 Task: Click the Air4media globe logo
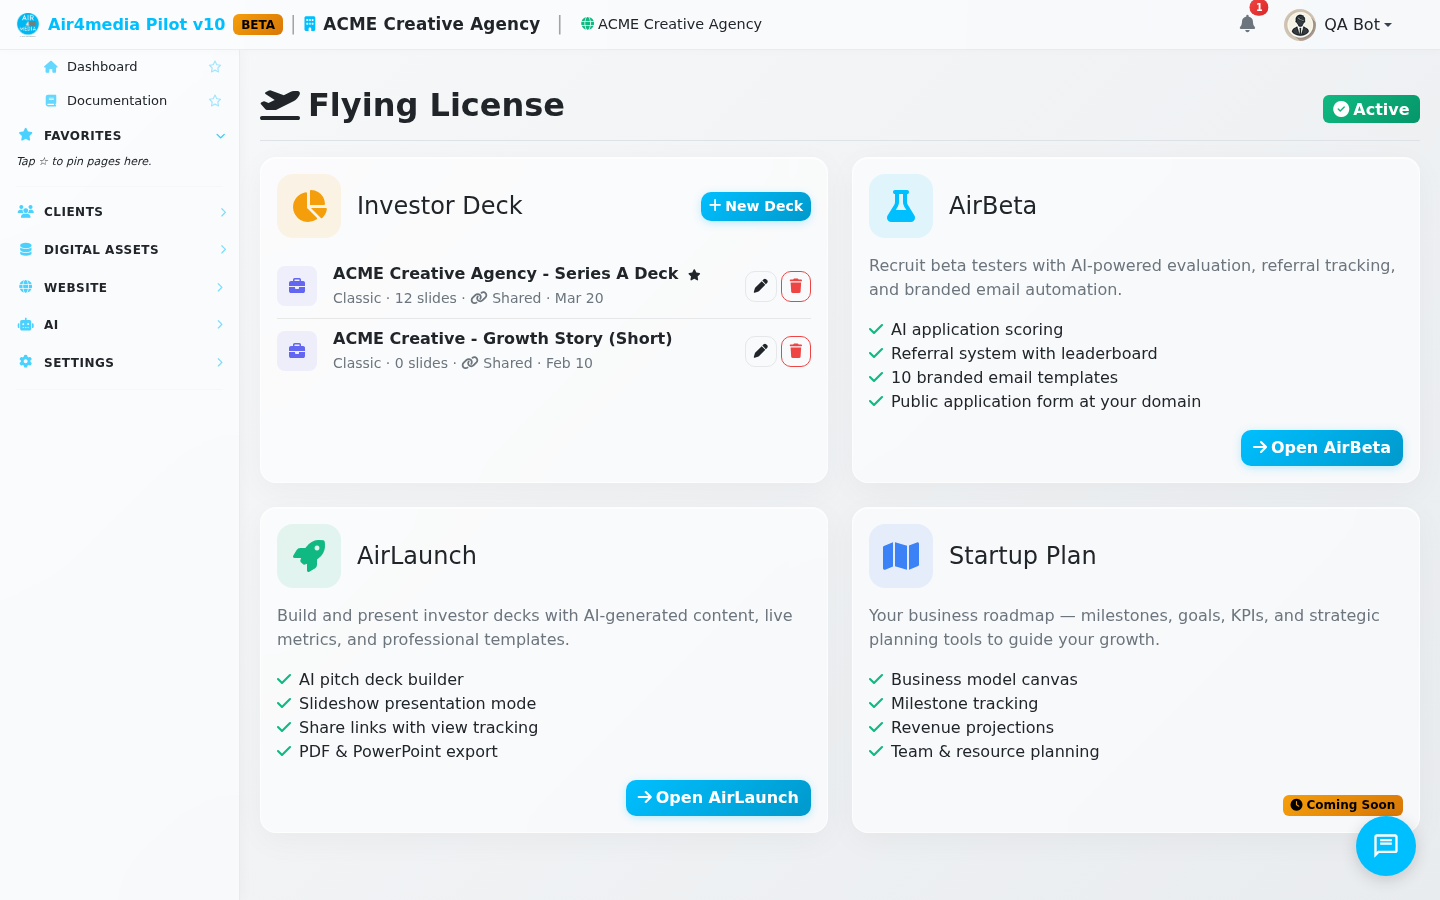pos(28,24)
